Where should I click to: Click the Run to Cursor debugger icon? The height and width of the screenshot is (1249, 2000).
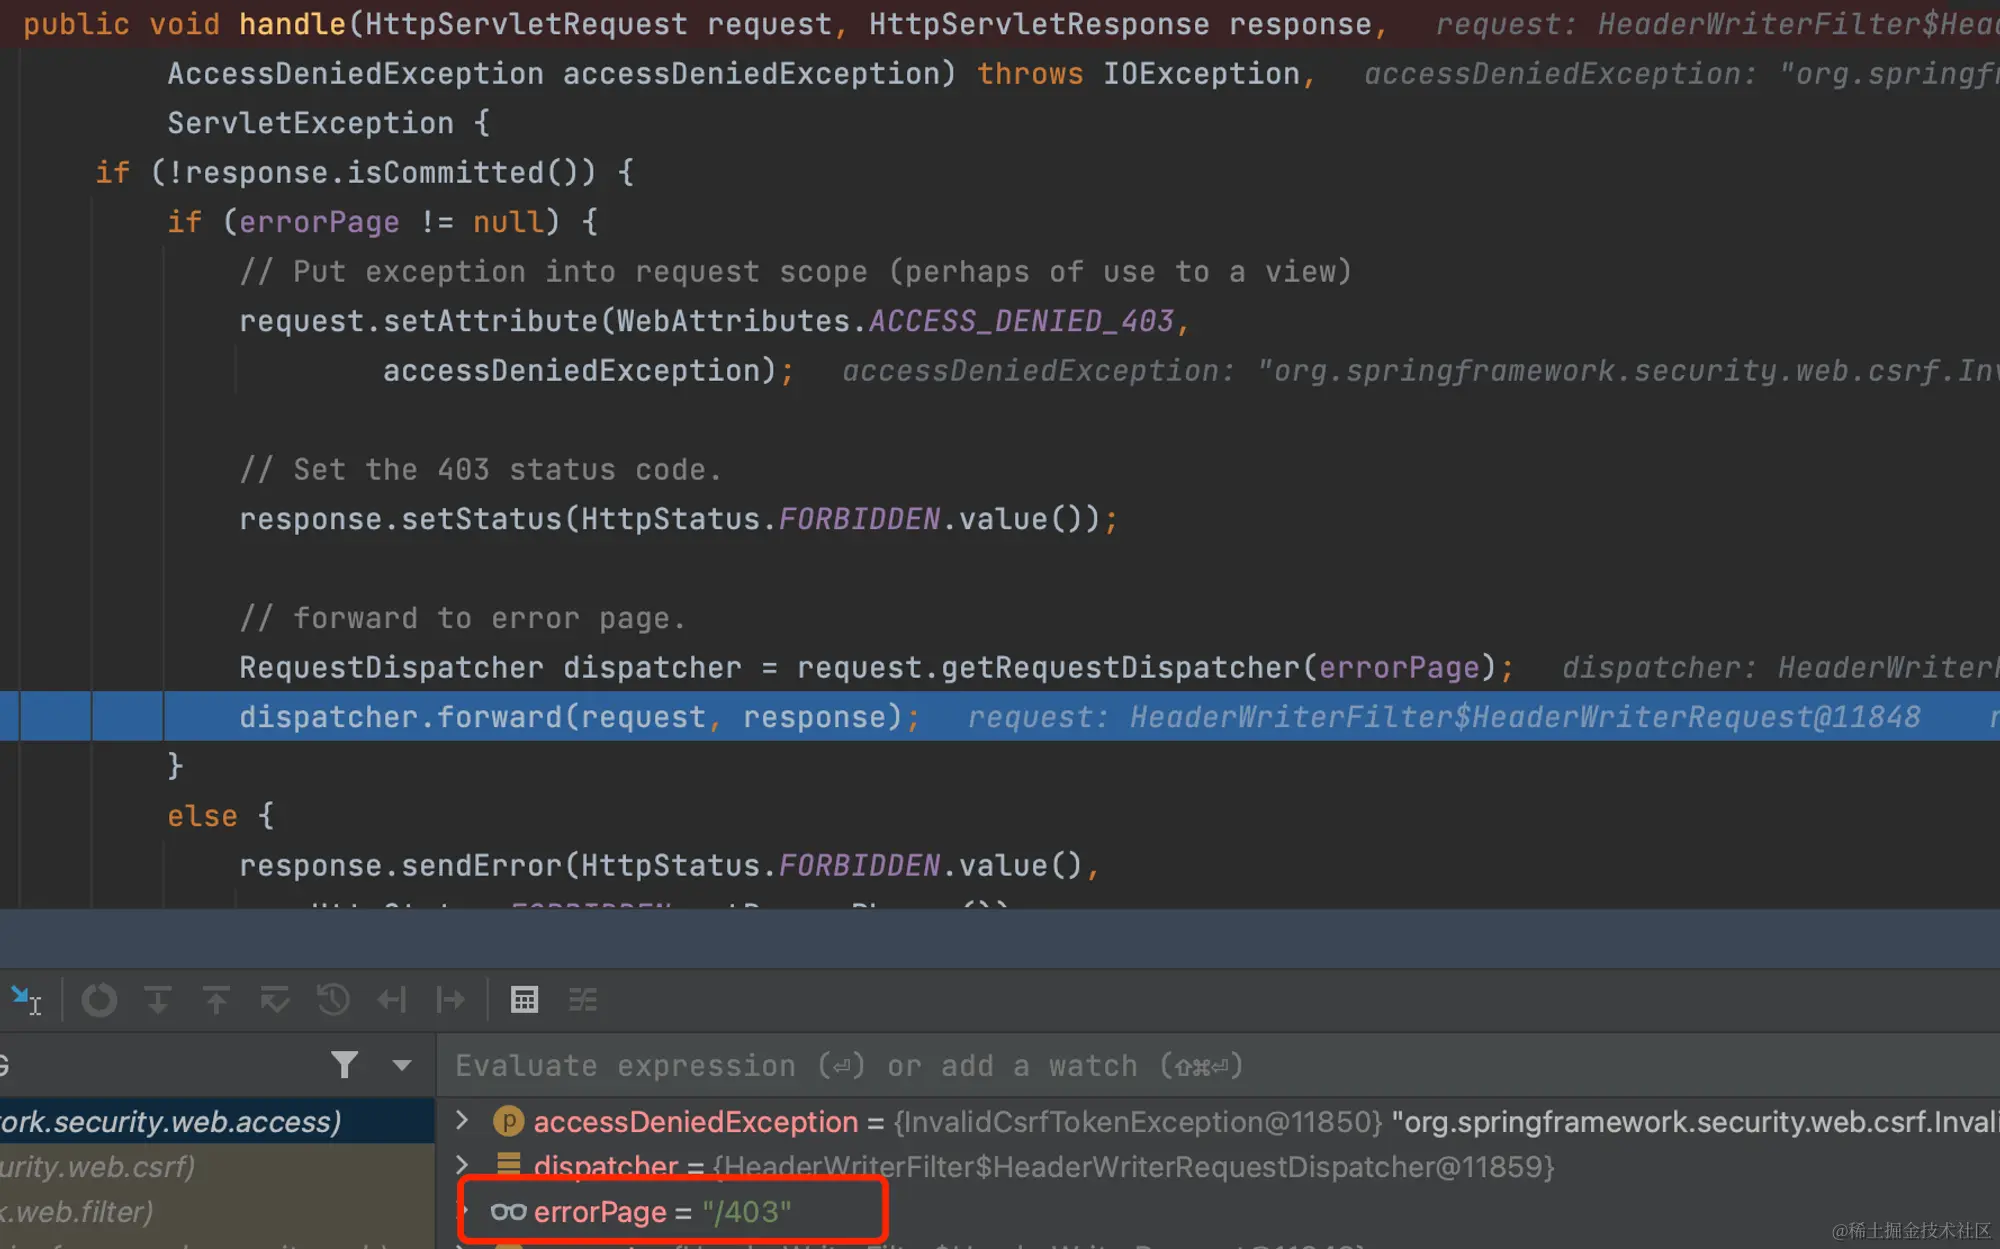point(26,999)
